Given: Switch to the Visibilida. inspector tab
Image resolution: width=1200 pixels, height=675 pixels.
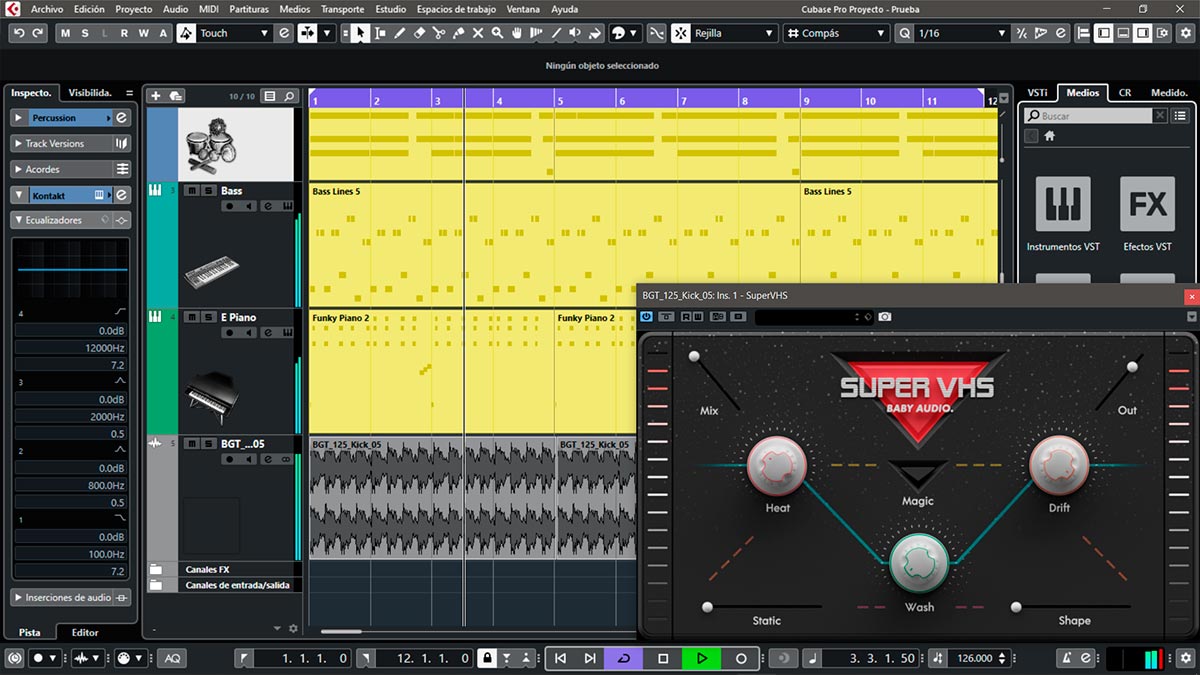Looking at the screenshot, I should point(90,92).
